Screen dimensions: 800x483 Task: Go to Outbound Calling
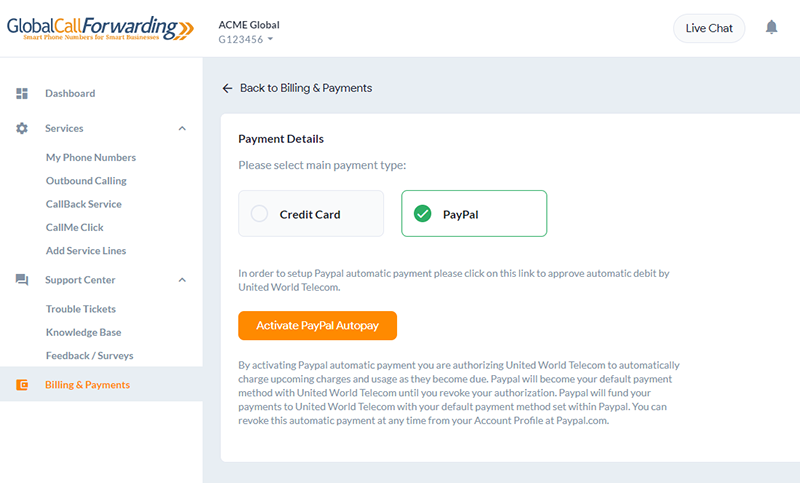coord(86,181)
